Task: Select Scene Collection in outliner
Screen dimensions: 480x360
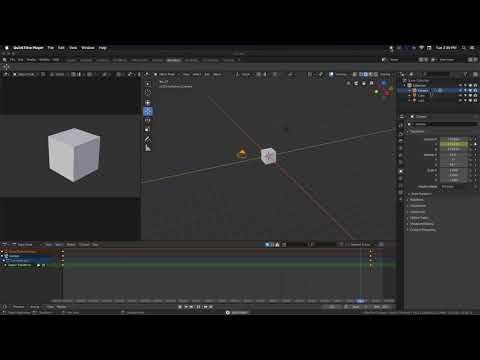Action: [419, 81]
